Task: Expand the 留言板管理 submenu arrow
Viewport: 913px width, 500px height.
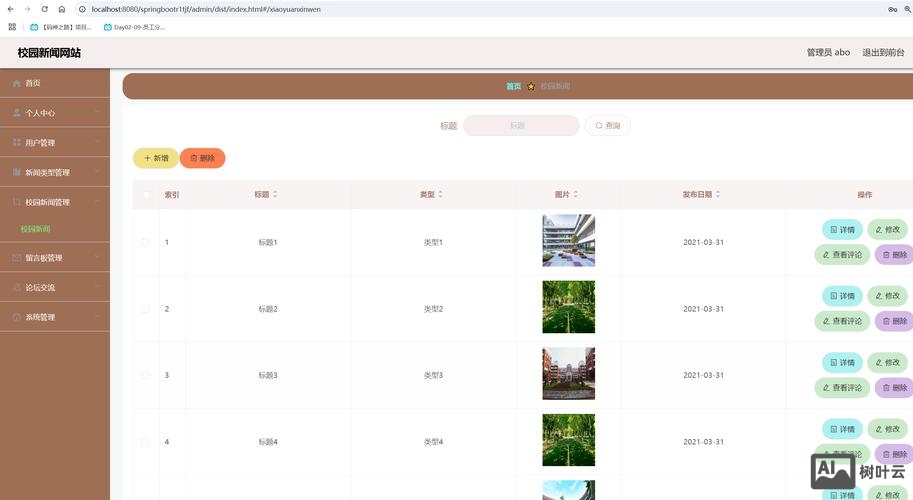Action: (x=97, y=258)
